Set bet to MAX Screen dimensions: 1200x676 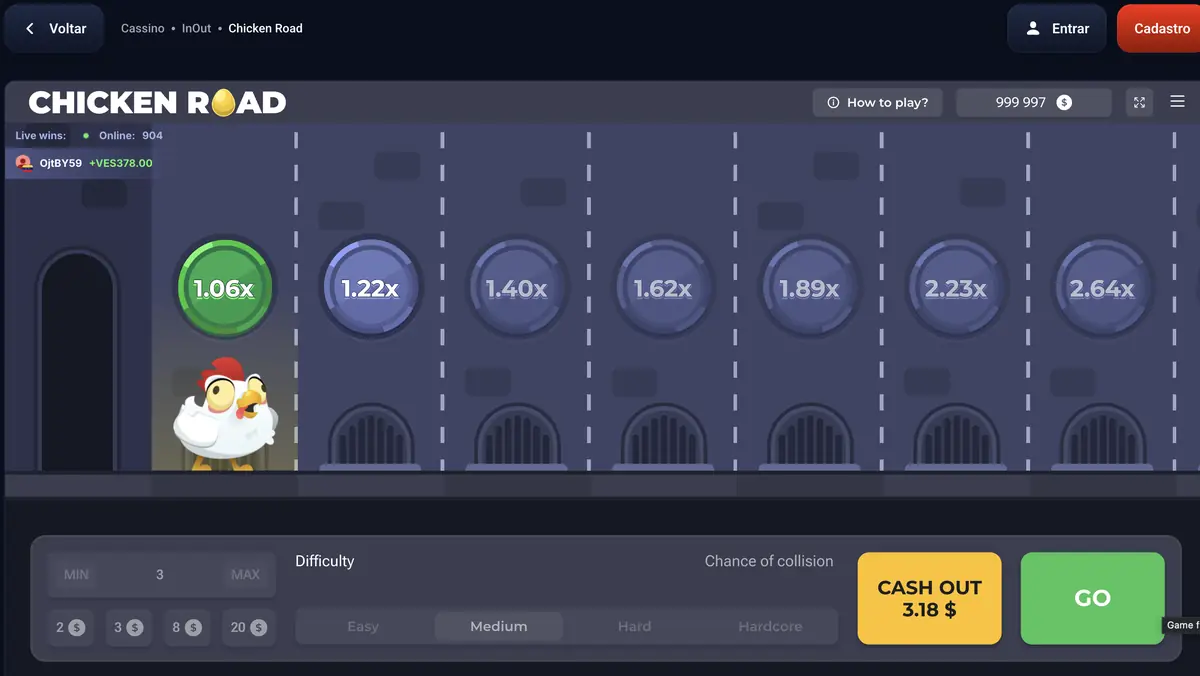245,574
